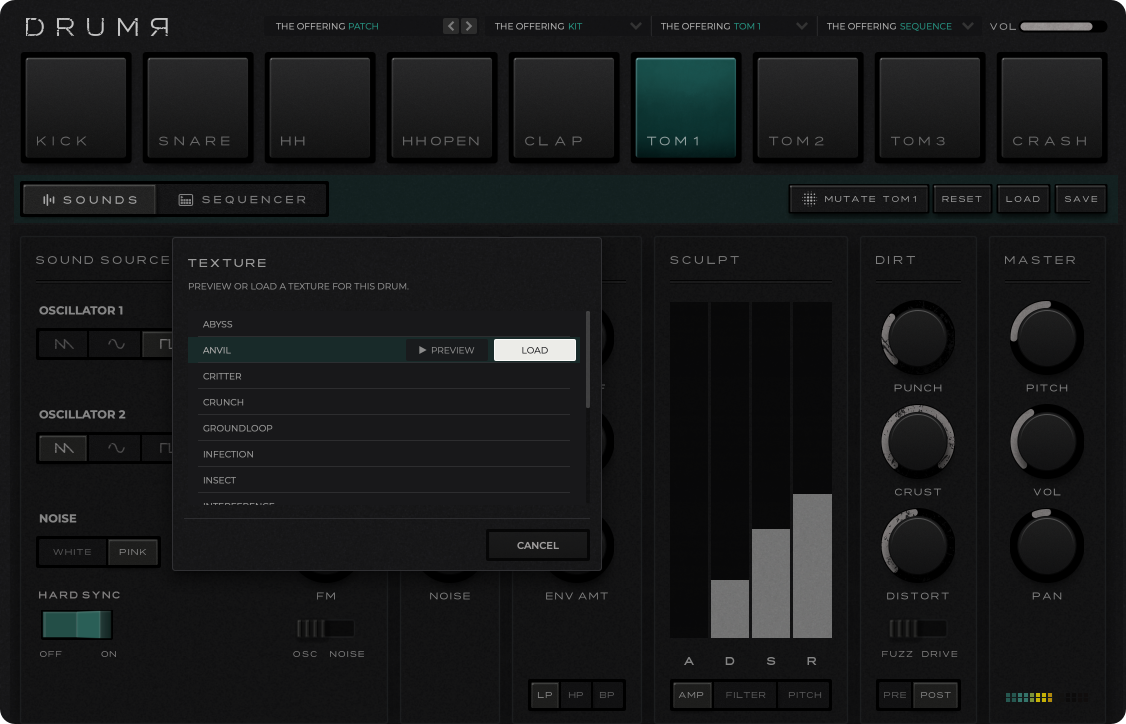Image resolution: width=1126 pixels, height=724 pixels.
Task: Show the Amp envelope tab
Action: [x=692, y=695]
